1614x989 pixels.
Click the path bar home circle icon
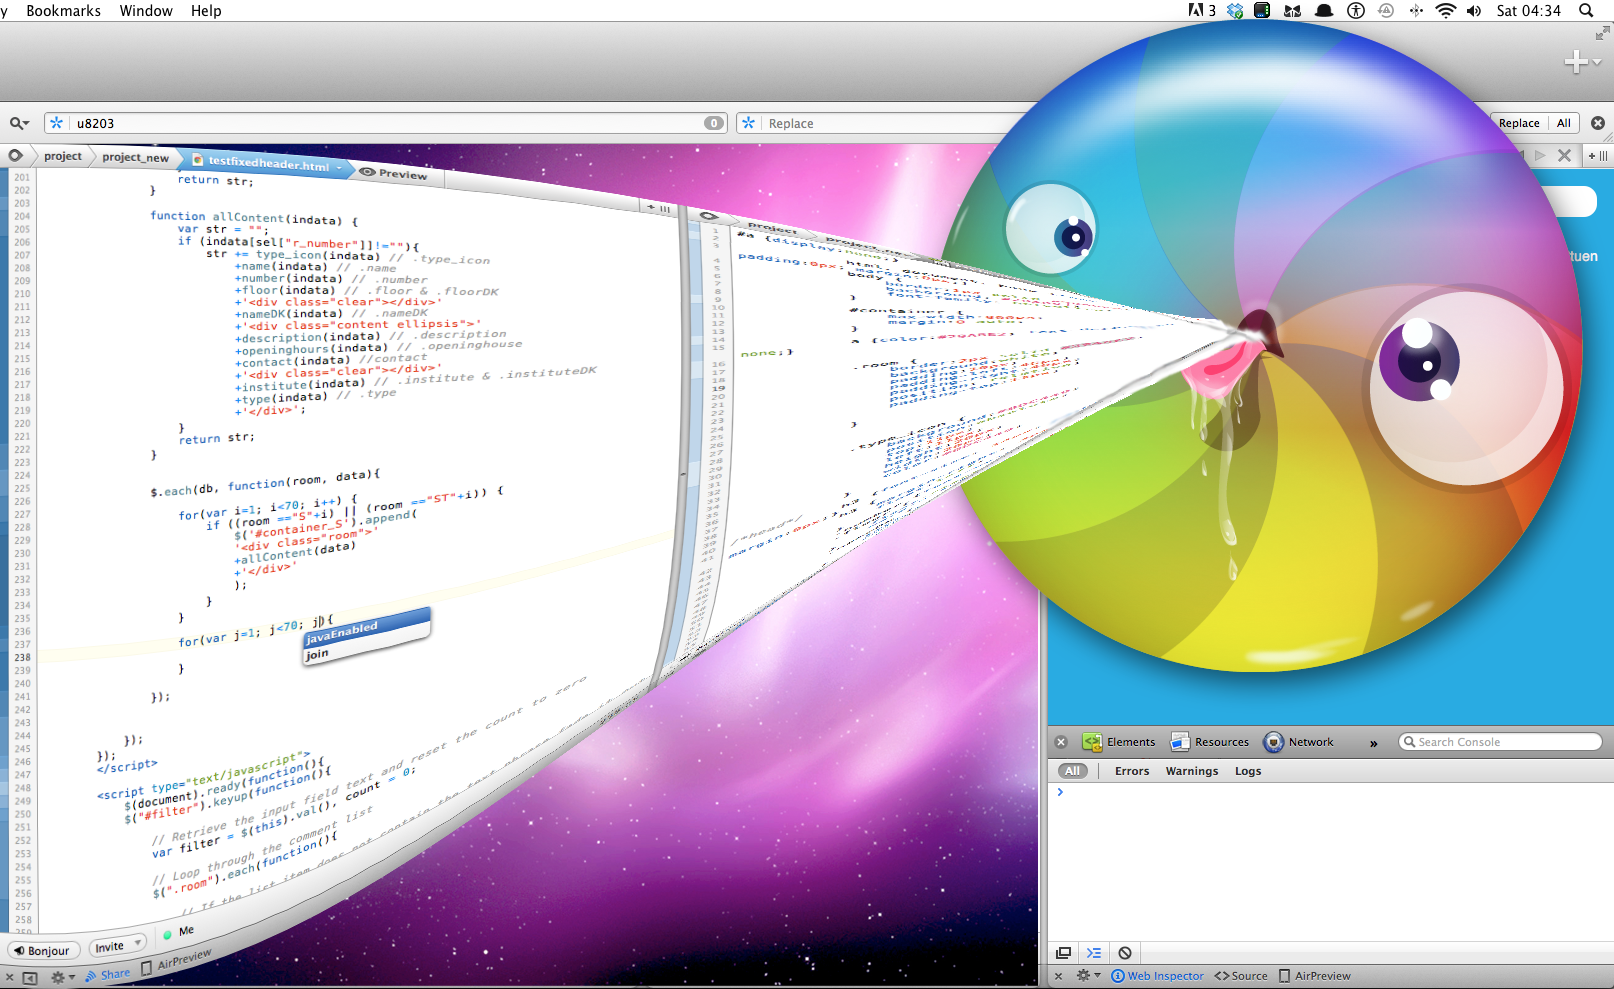15,156
